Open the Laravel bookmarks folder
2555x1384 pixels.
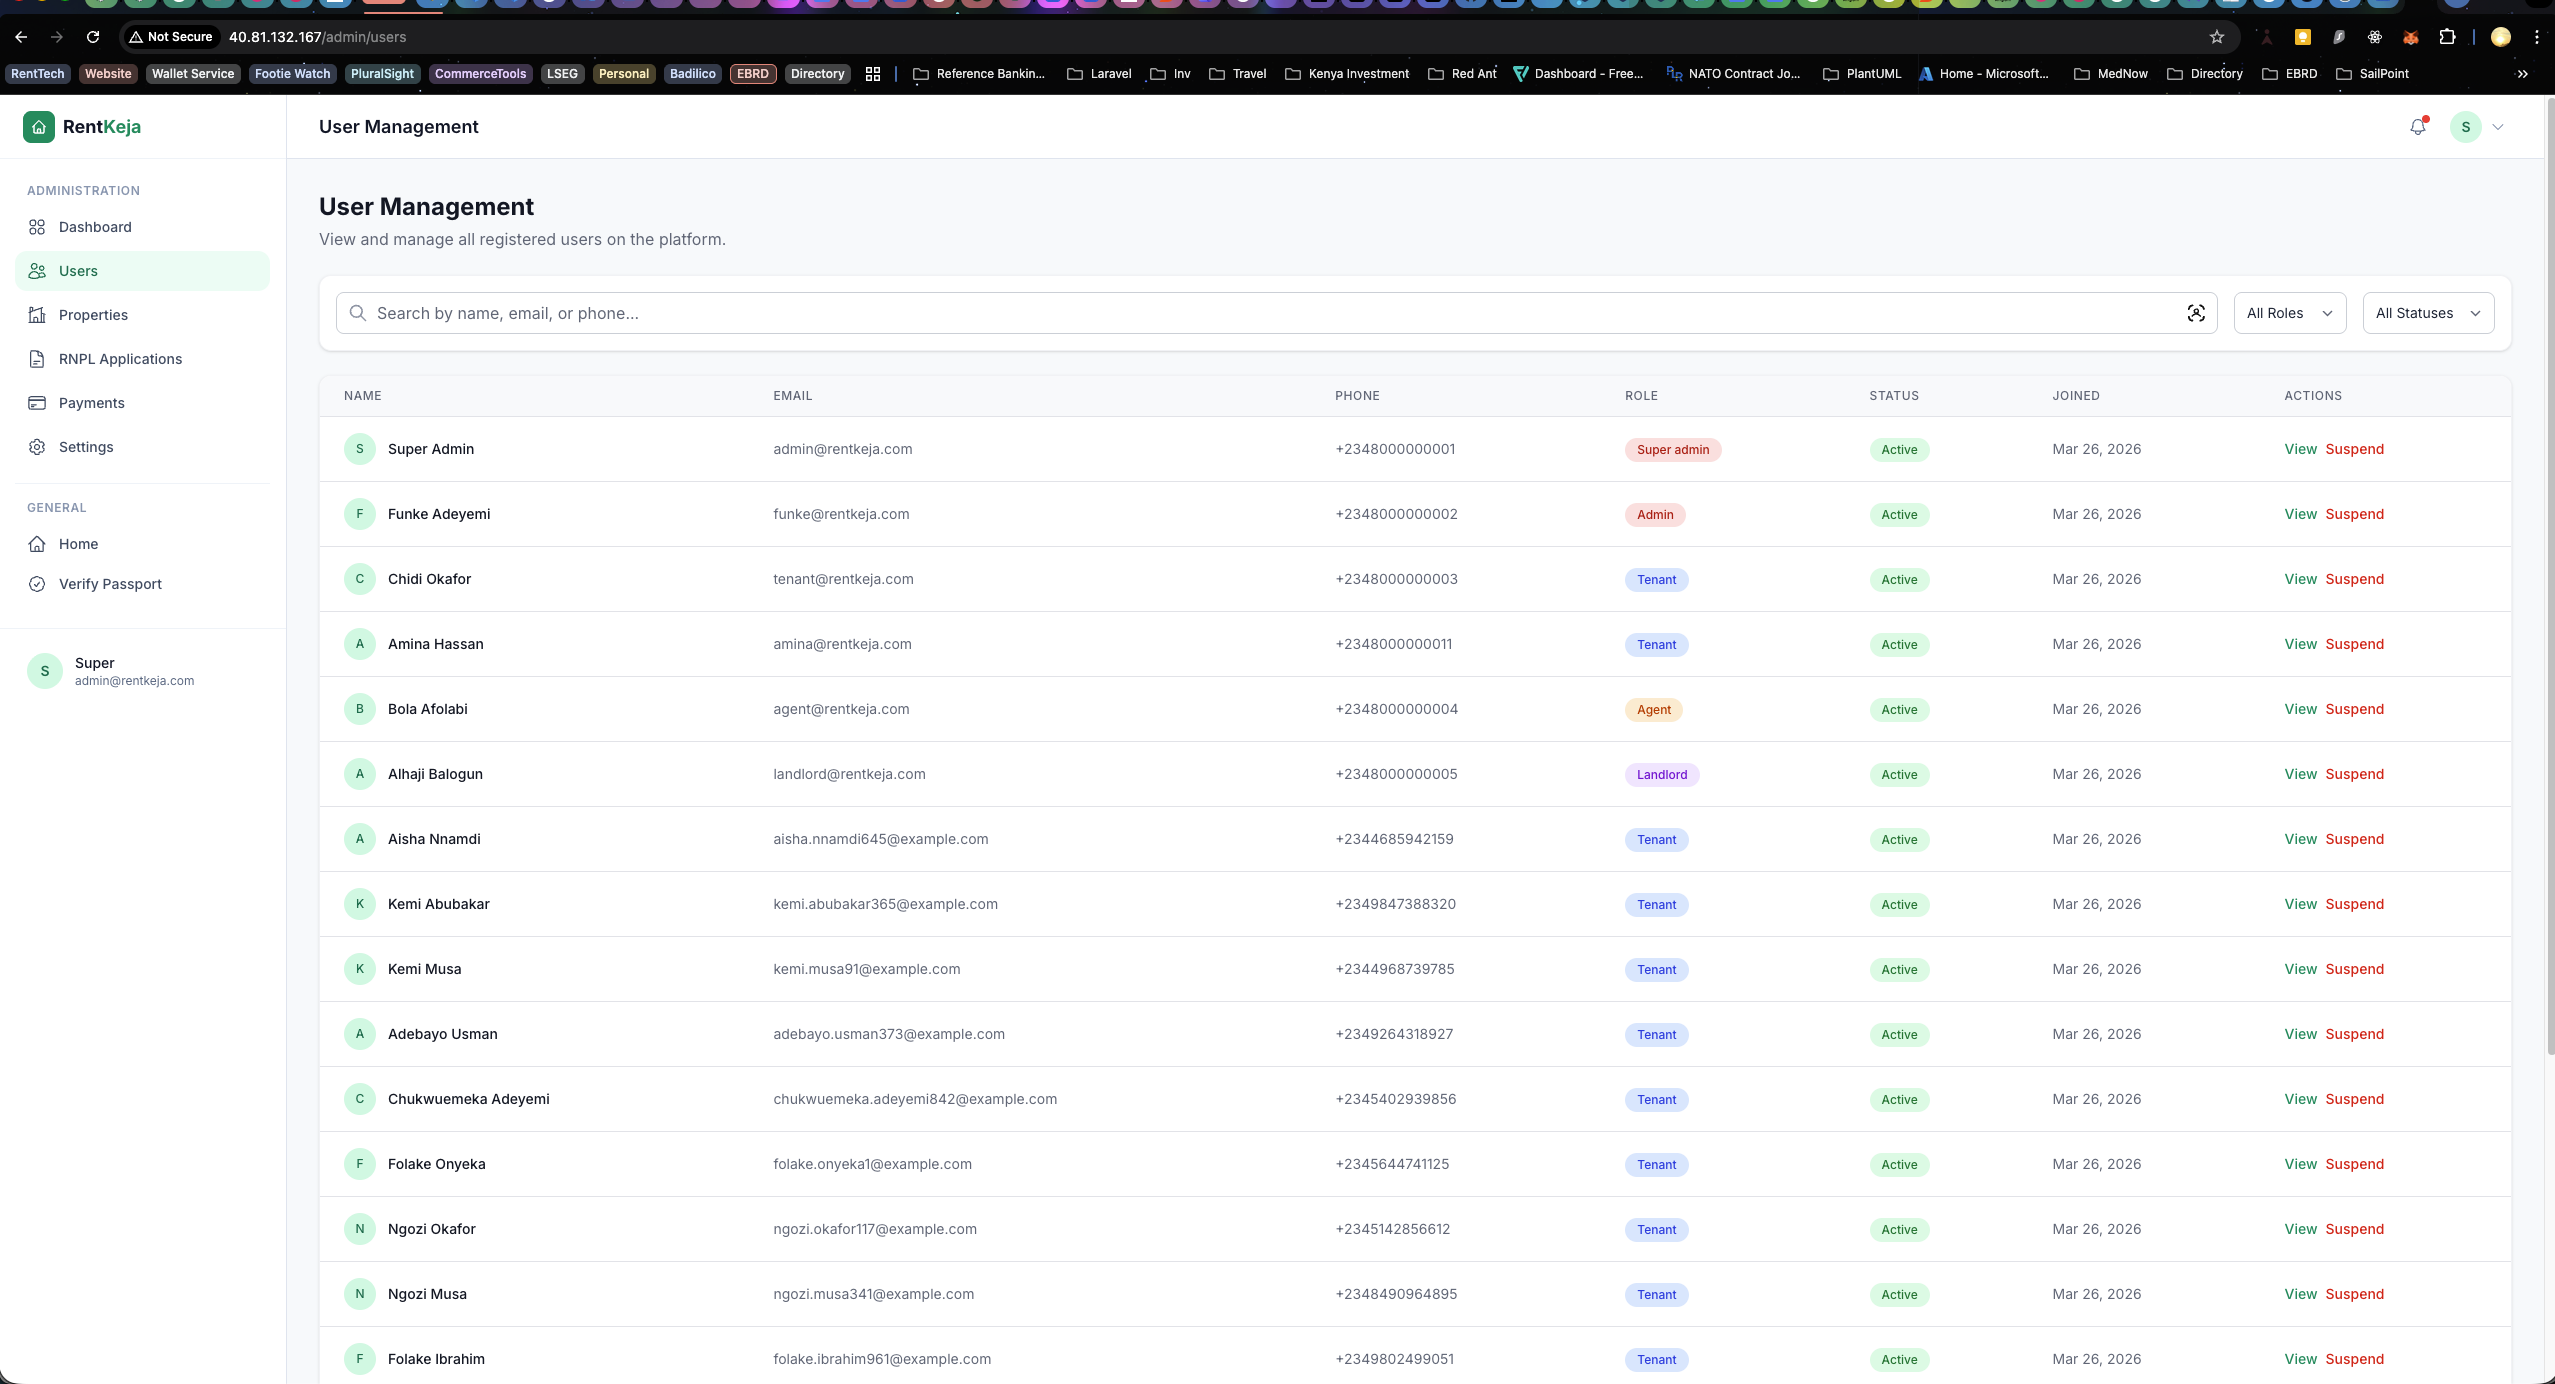pyautogui.click(x=1099, y=74)
